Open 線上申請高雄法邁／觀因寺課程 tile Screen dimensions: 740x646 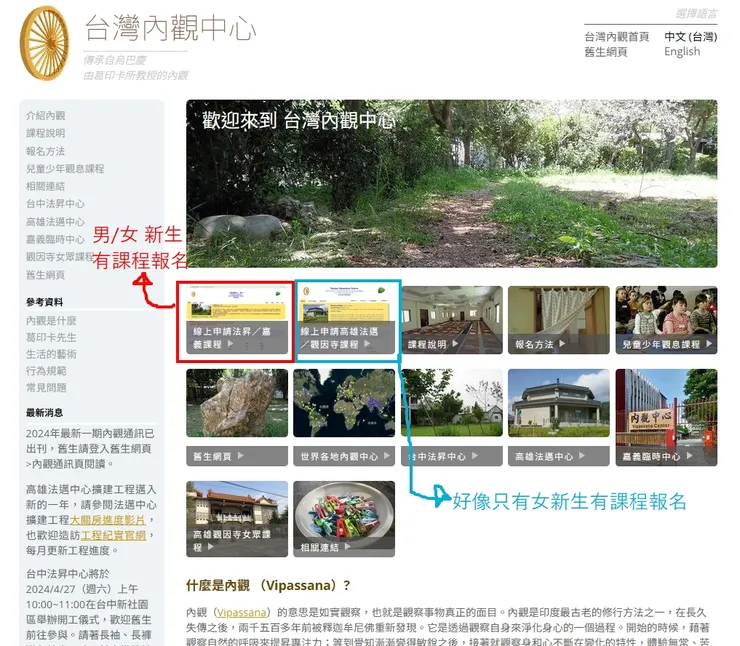344,320
